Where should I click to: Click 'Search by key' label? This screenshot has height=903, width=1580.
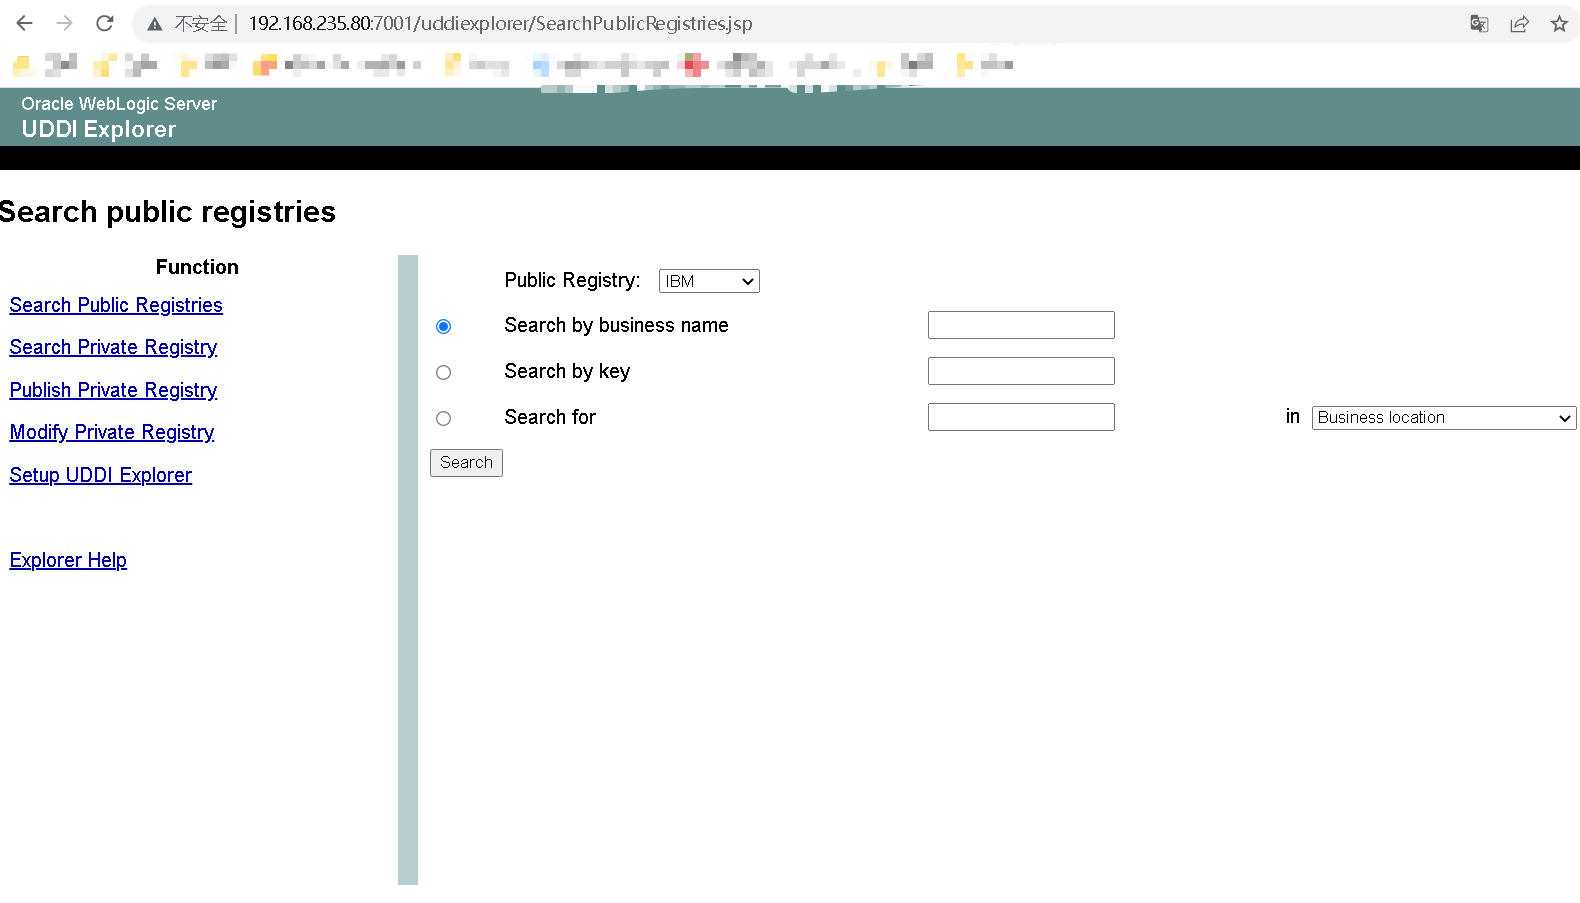coord(567,371)
